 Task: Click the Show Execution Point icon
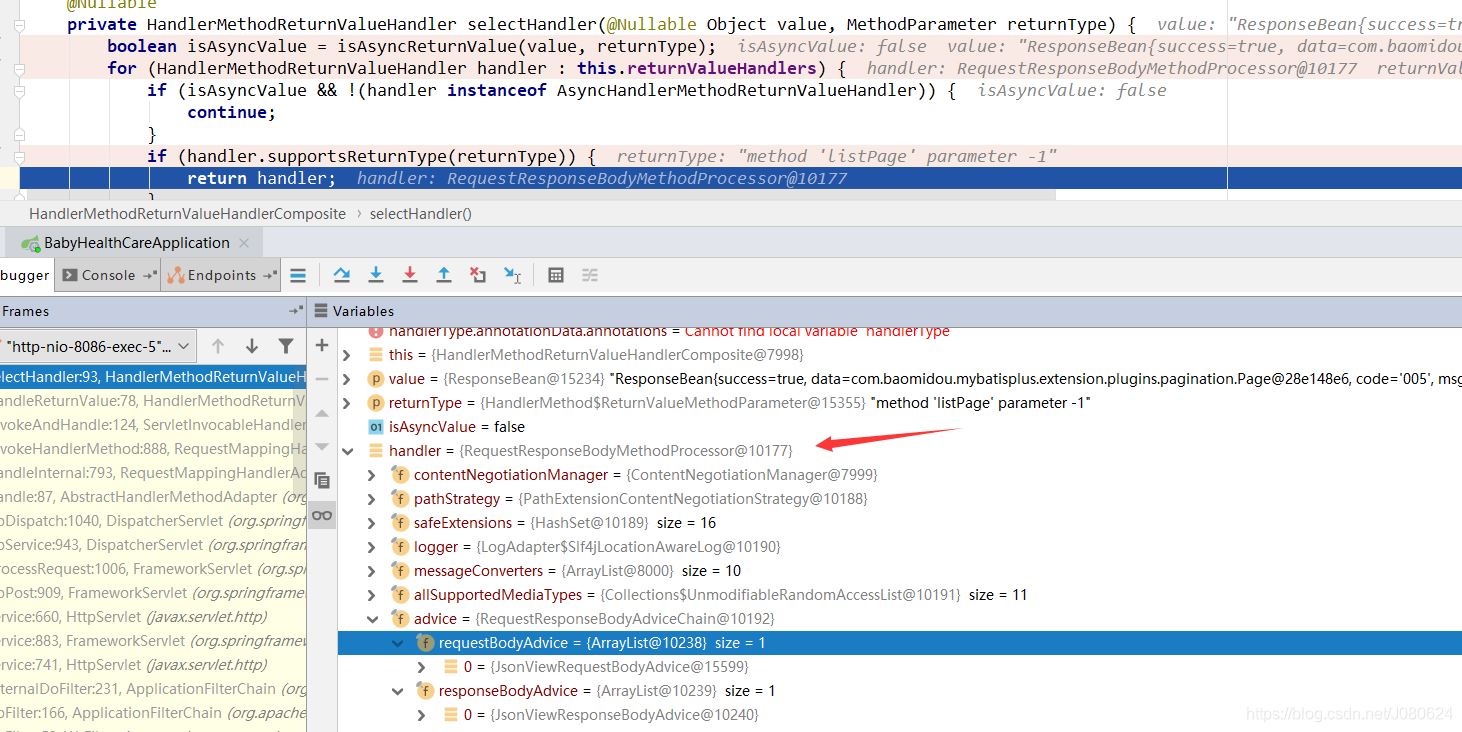coord(298,275)
